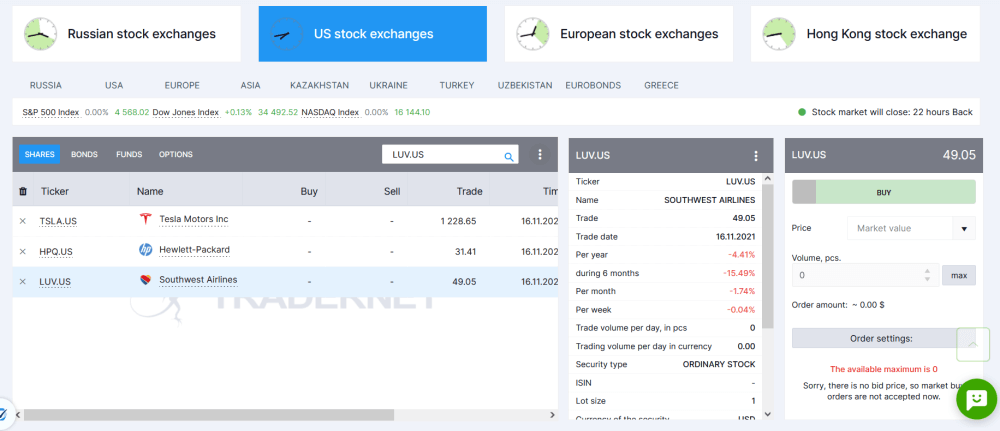Choose EUROPE in the region menu
The height and width of the screenshot is (431, 1000).
click(182, 85)
